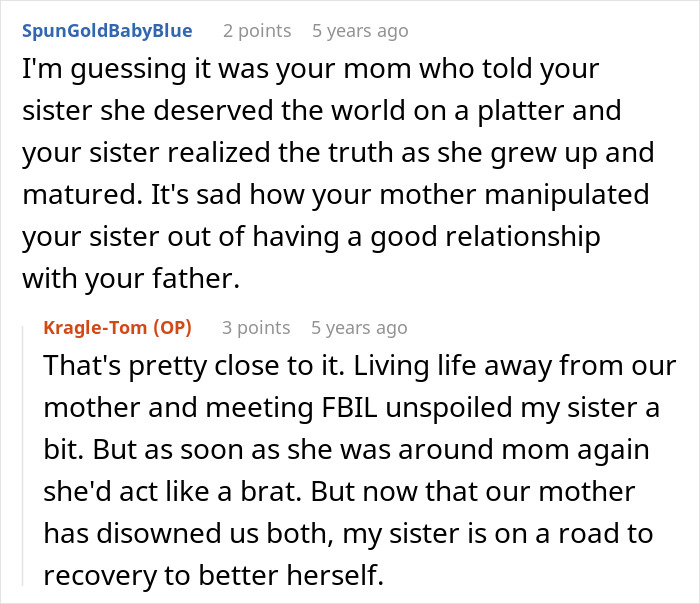Open timestamp link on Kragle-Tom's reply
The width and height of the screenshot is (700, 604).
(x=359, y=328)
